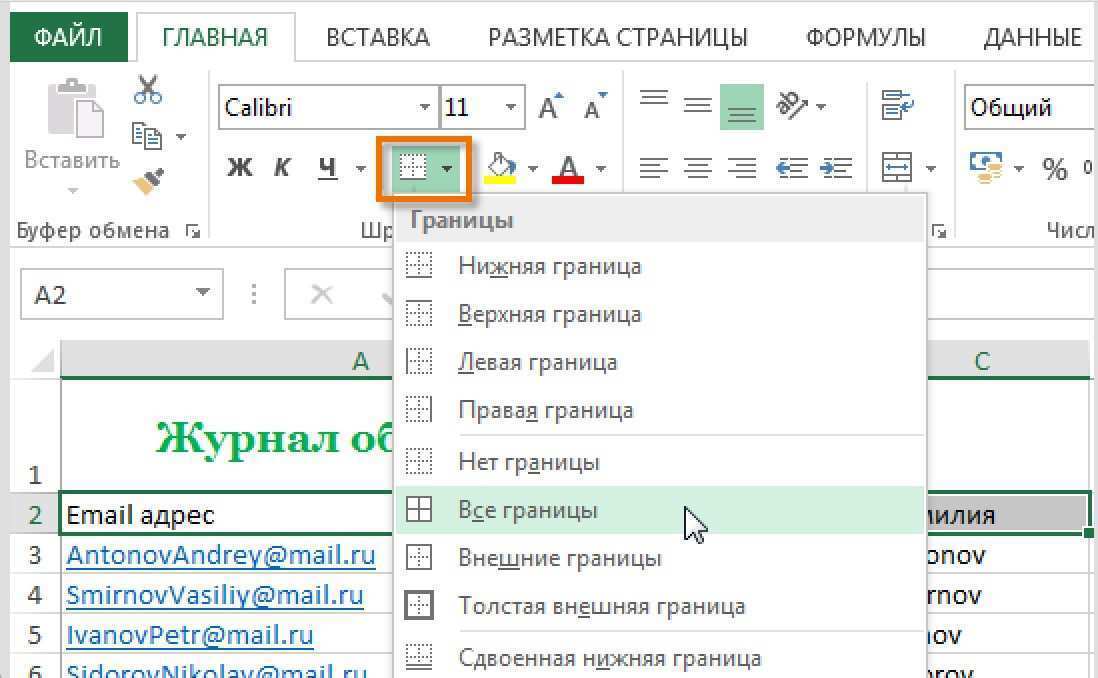Click the Merge and Center icon

coord(897,167)
